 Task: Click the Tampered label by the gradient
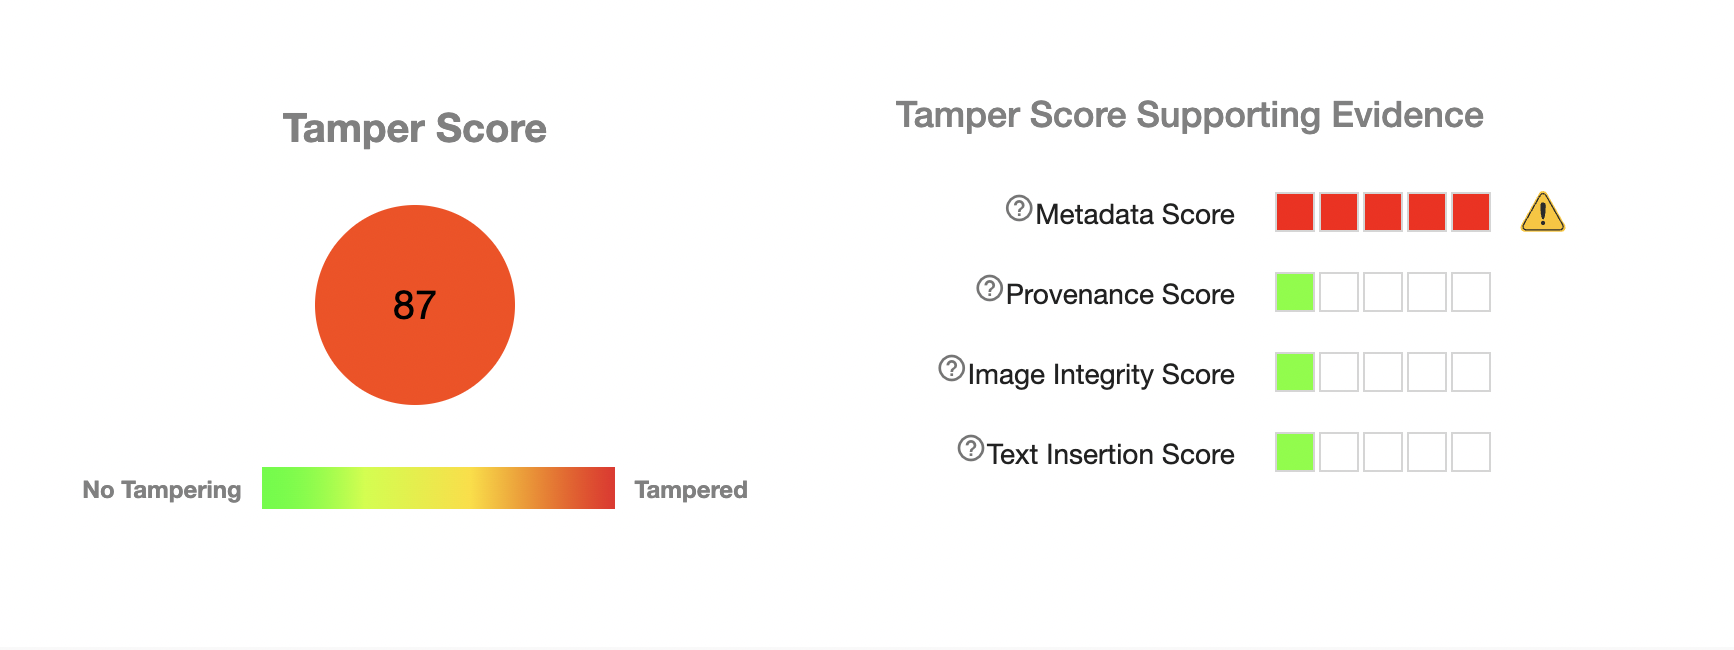pyautogui.click(x=691, y=490)
